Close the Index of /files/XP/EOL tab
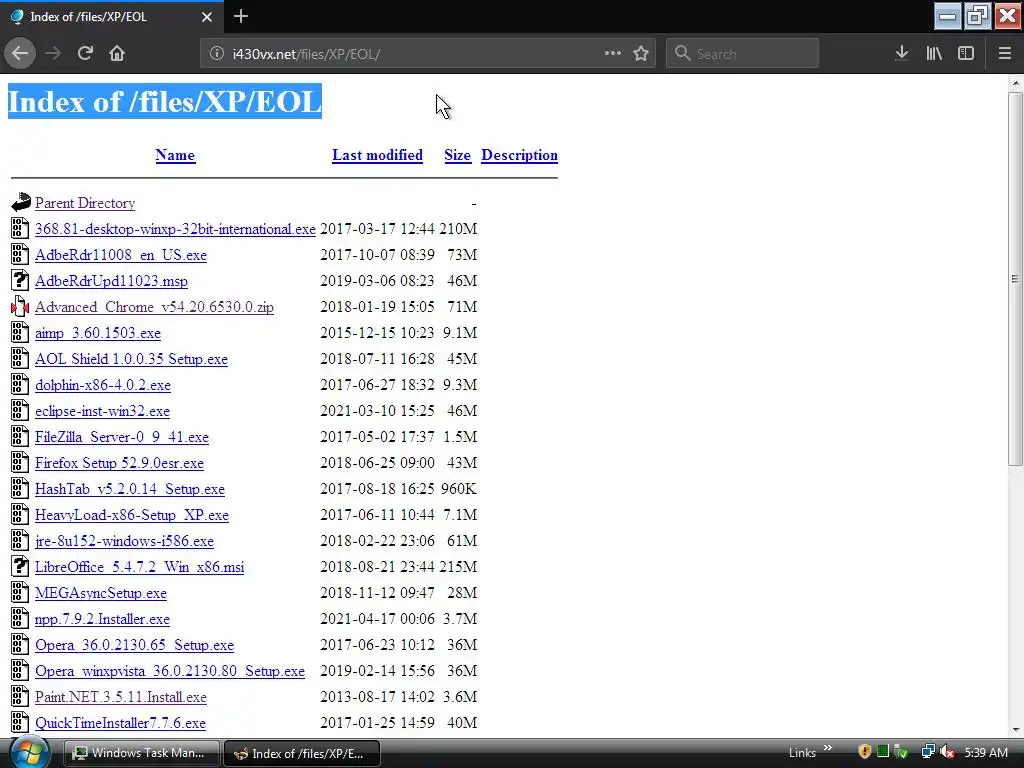This screenshot has height=768, width=1024. 207,17
